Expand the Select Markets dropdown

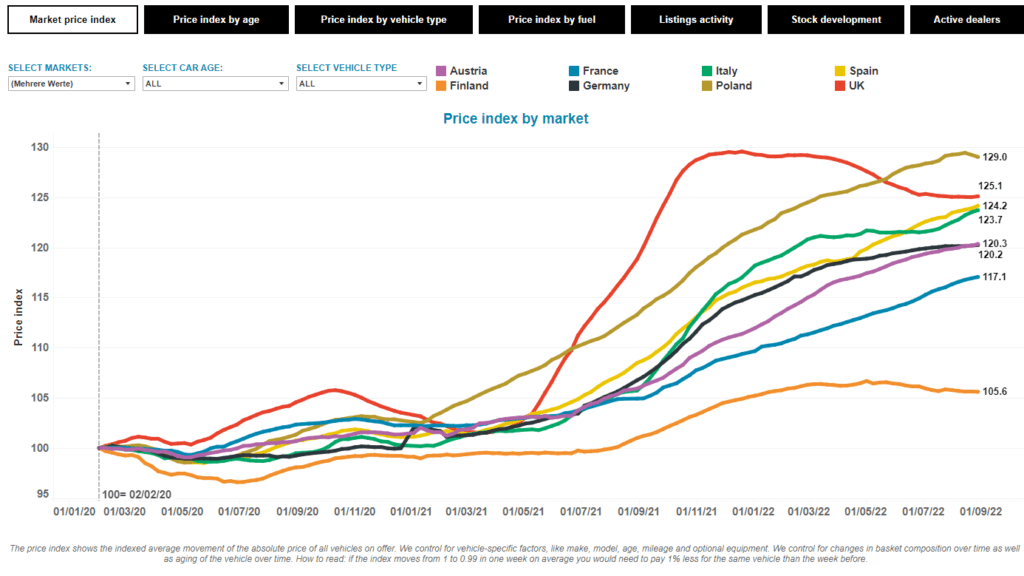(x=70, y=84)
